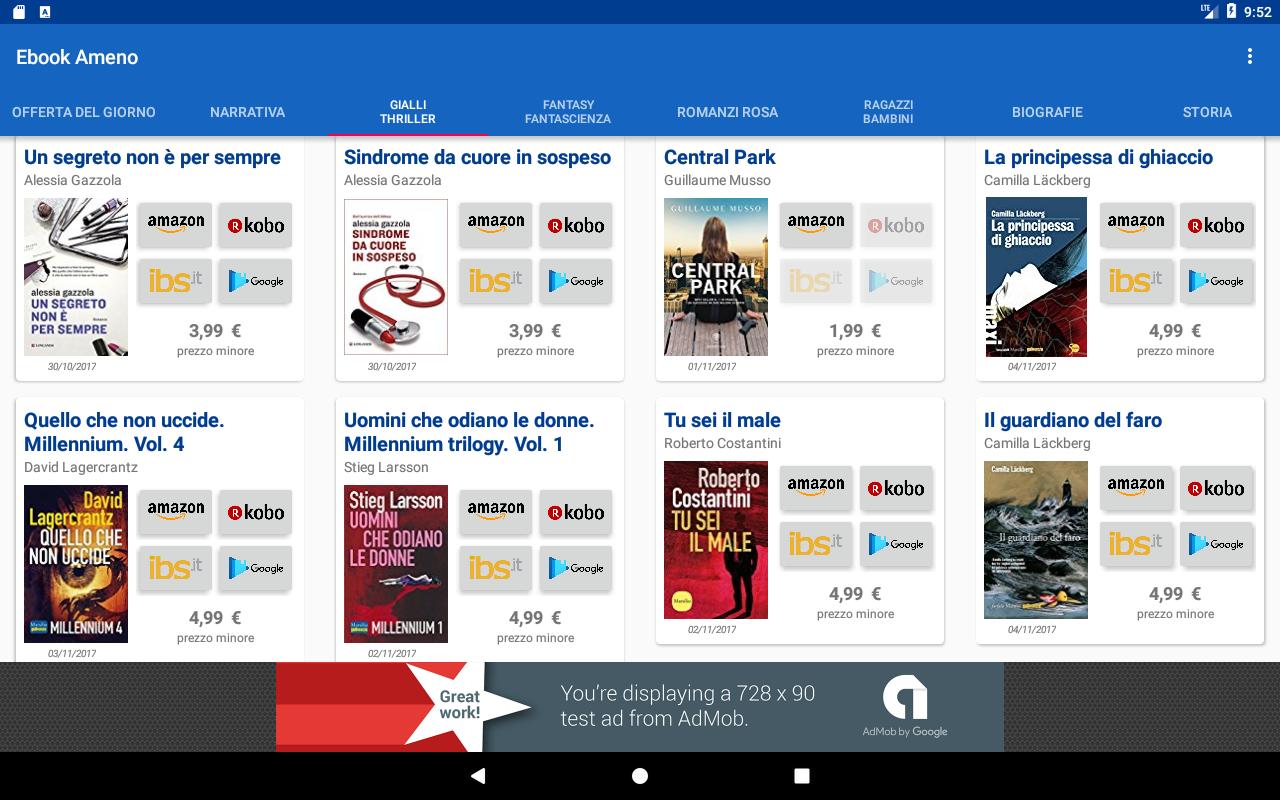Open Kobo store for La principessa di ghiaccio
This screenshot has width=1280, height=800.
(x=1216, y=225)
